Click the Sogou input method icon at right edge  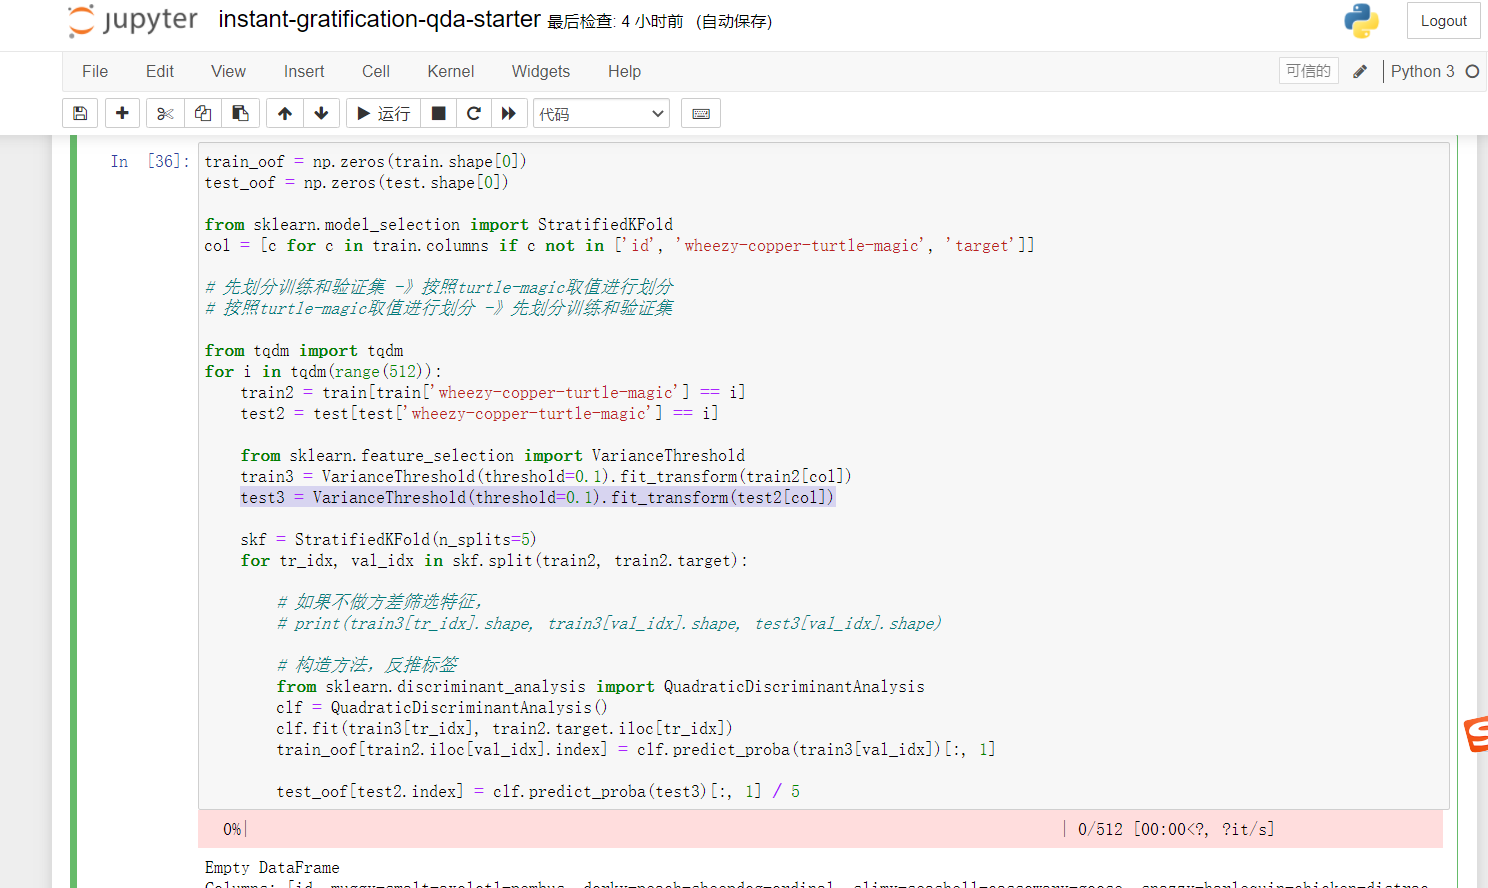1476,734
